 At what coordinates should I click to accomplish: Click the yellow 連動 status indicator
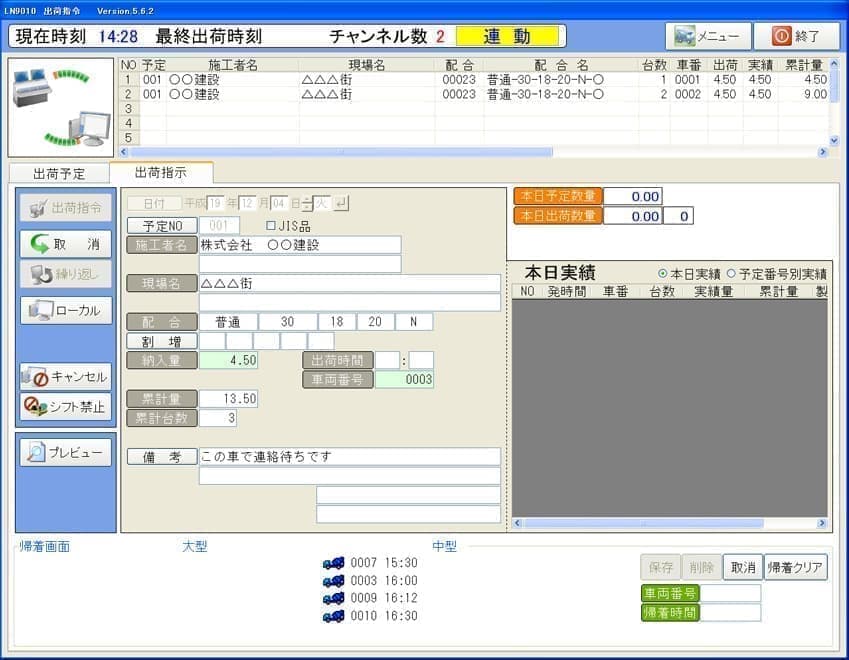[507, 36]
